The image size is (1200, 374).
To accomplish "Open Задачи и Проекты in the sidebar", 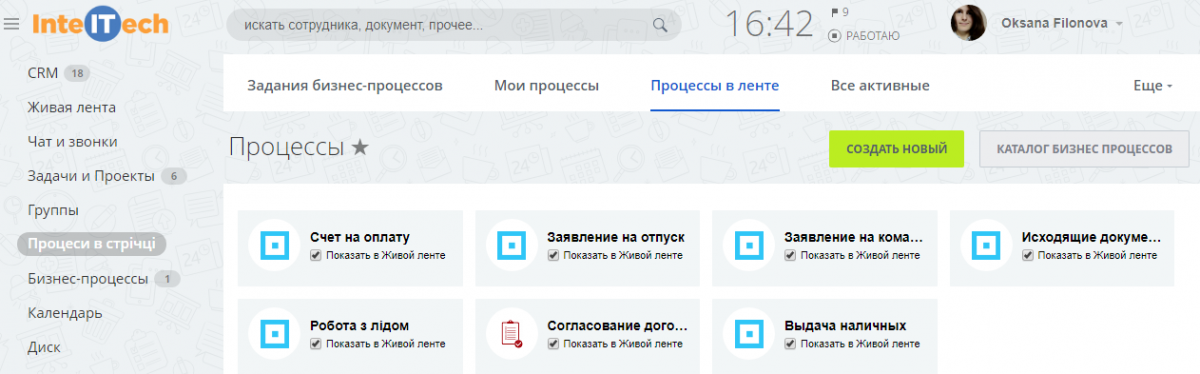I will tap(91, 176).
